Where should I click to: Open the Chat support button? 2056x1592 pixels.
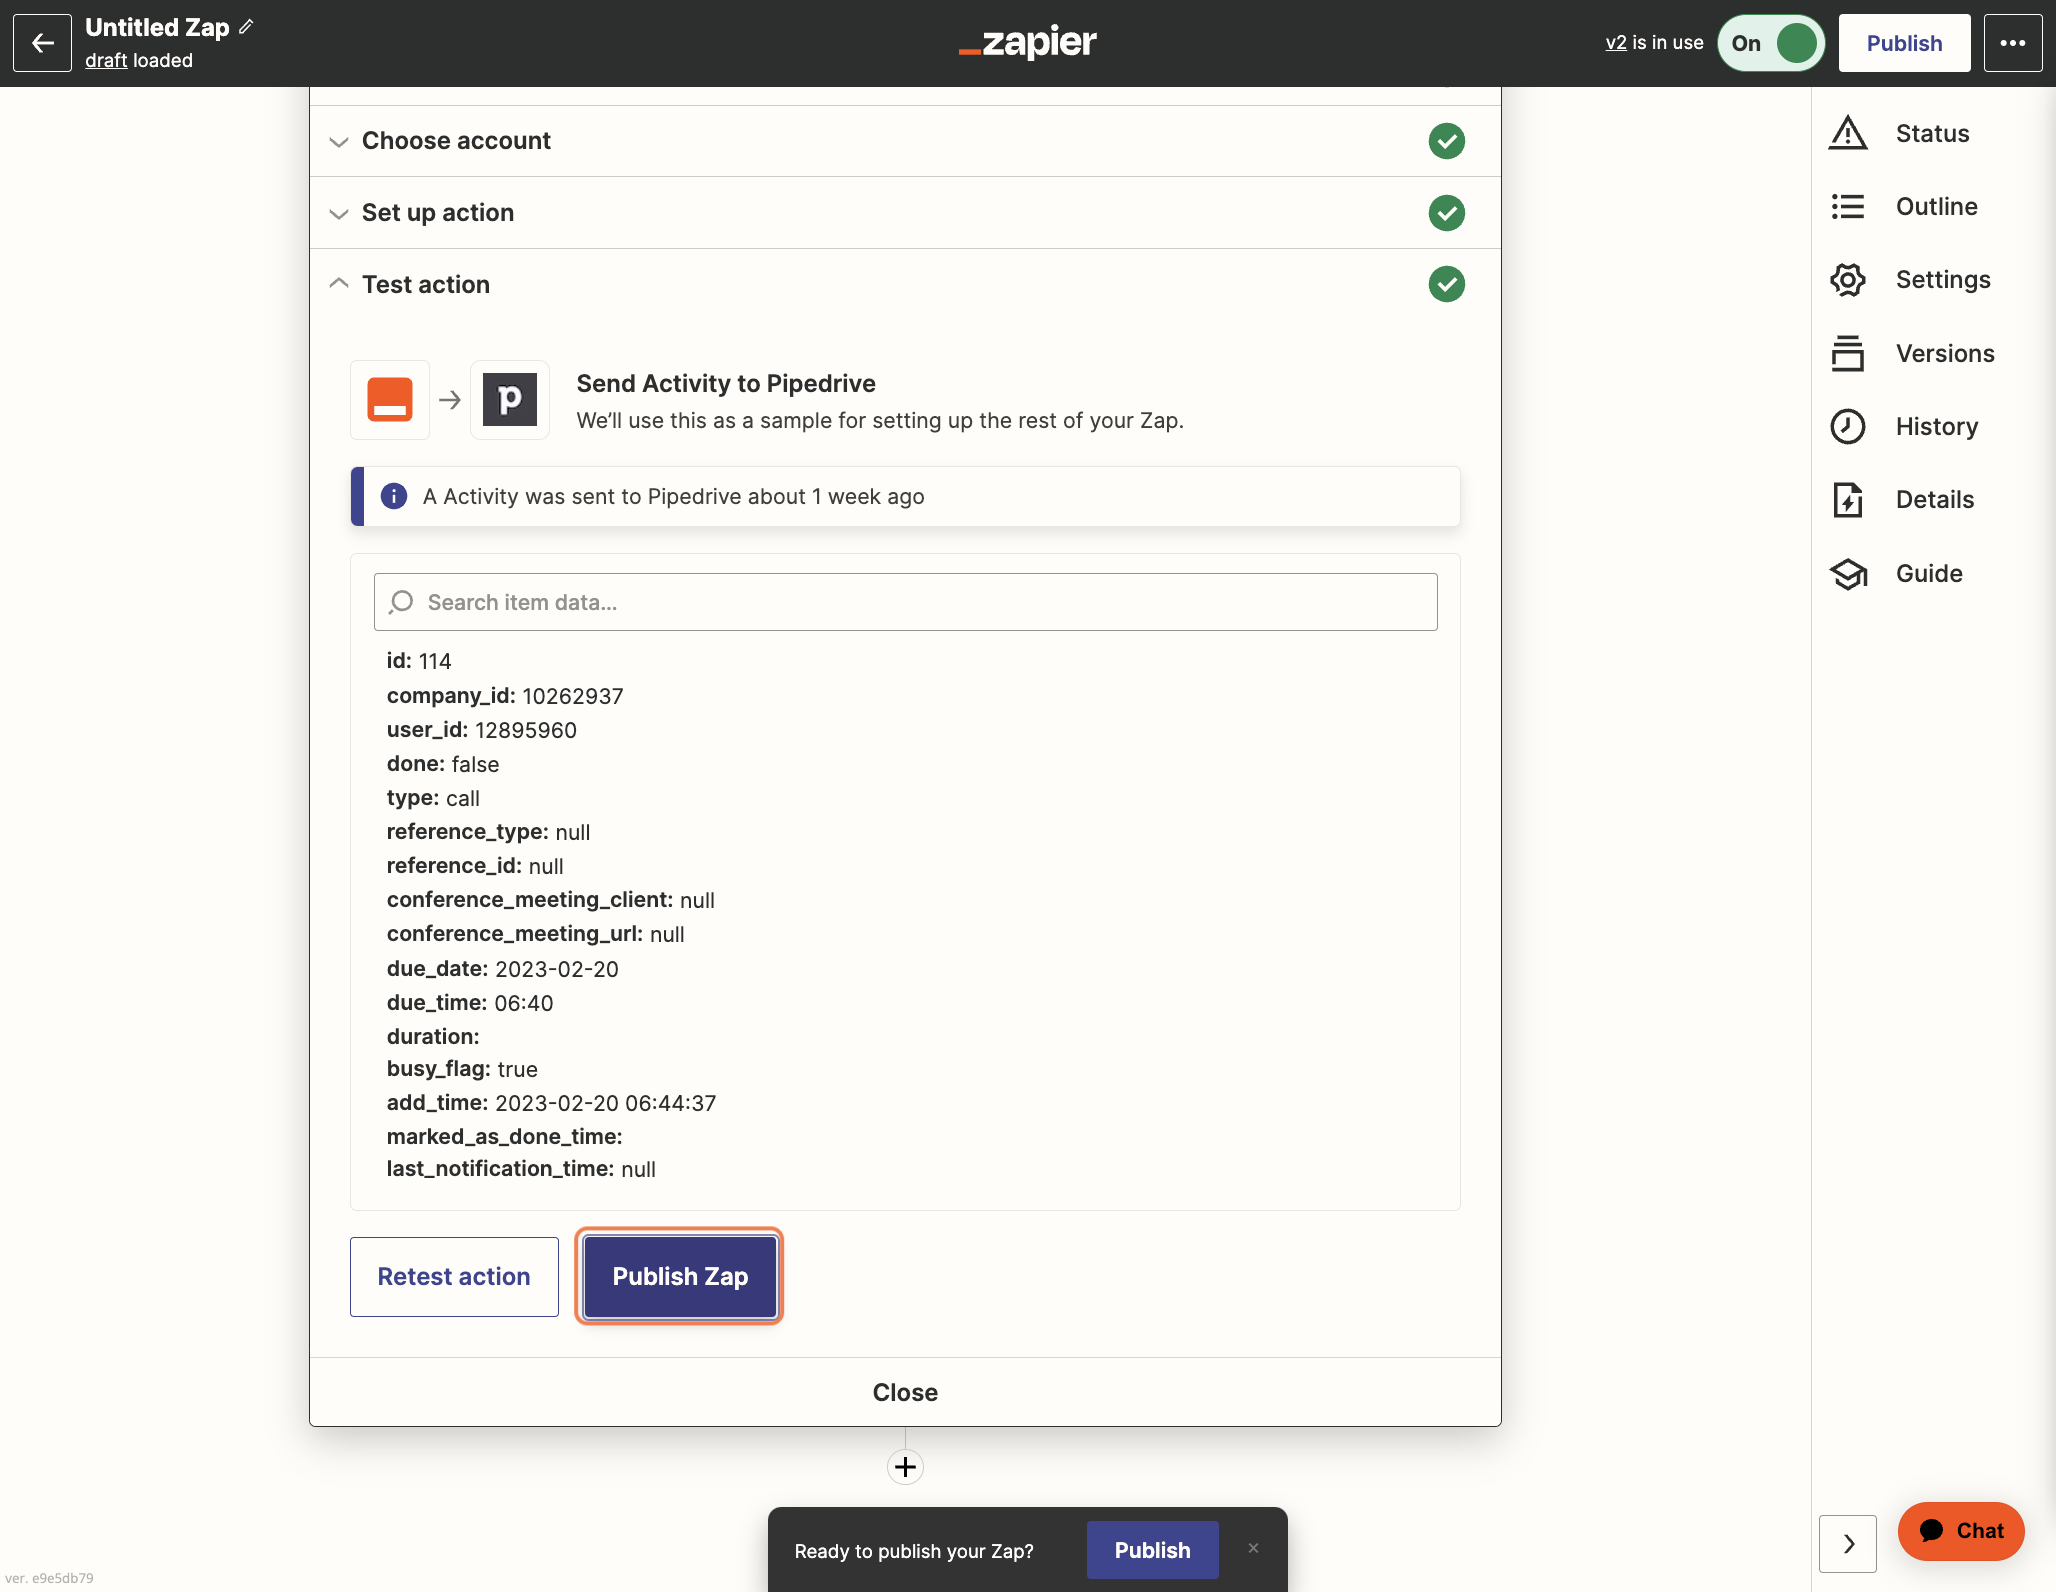[x=1961, y=1531]
